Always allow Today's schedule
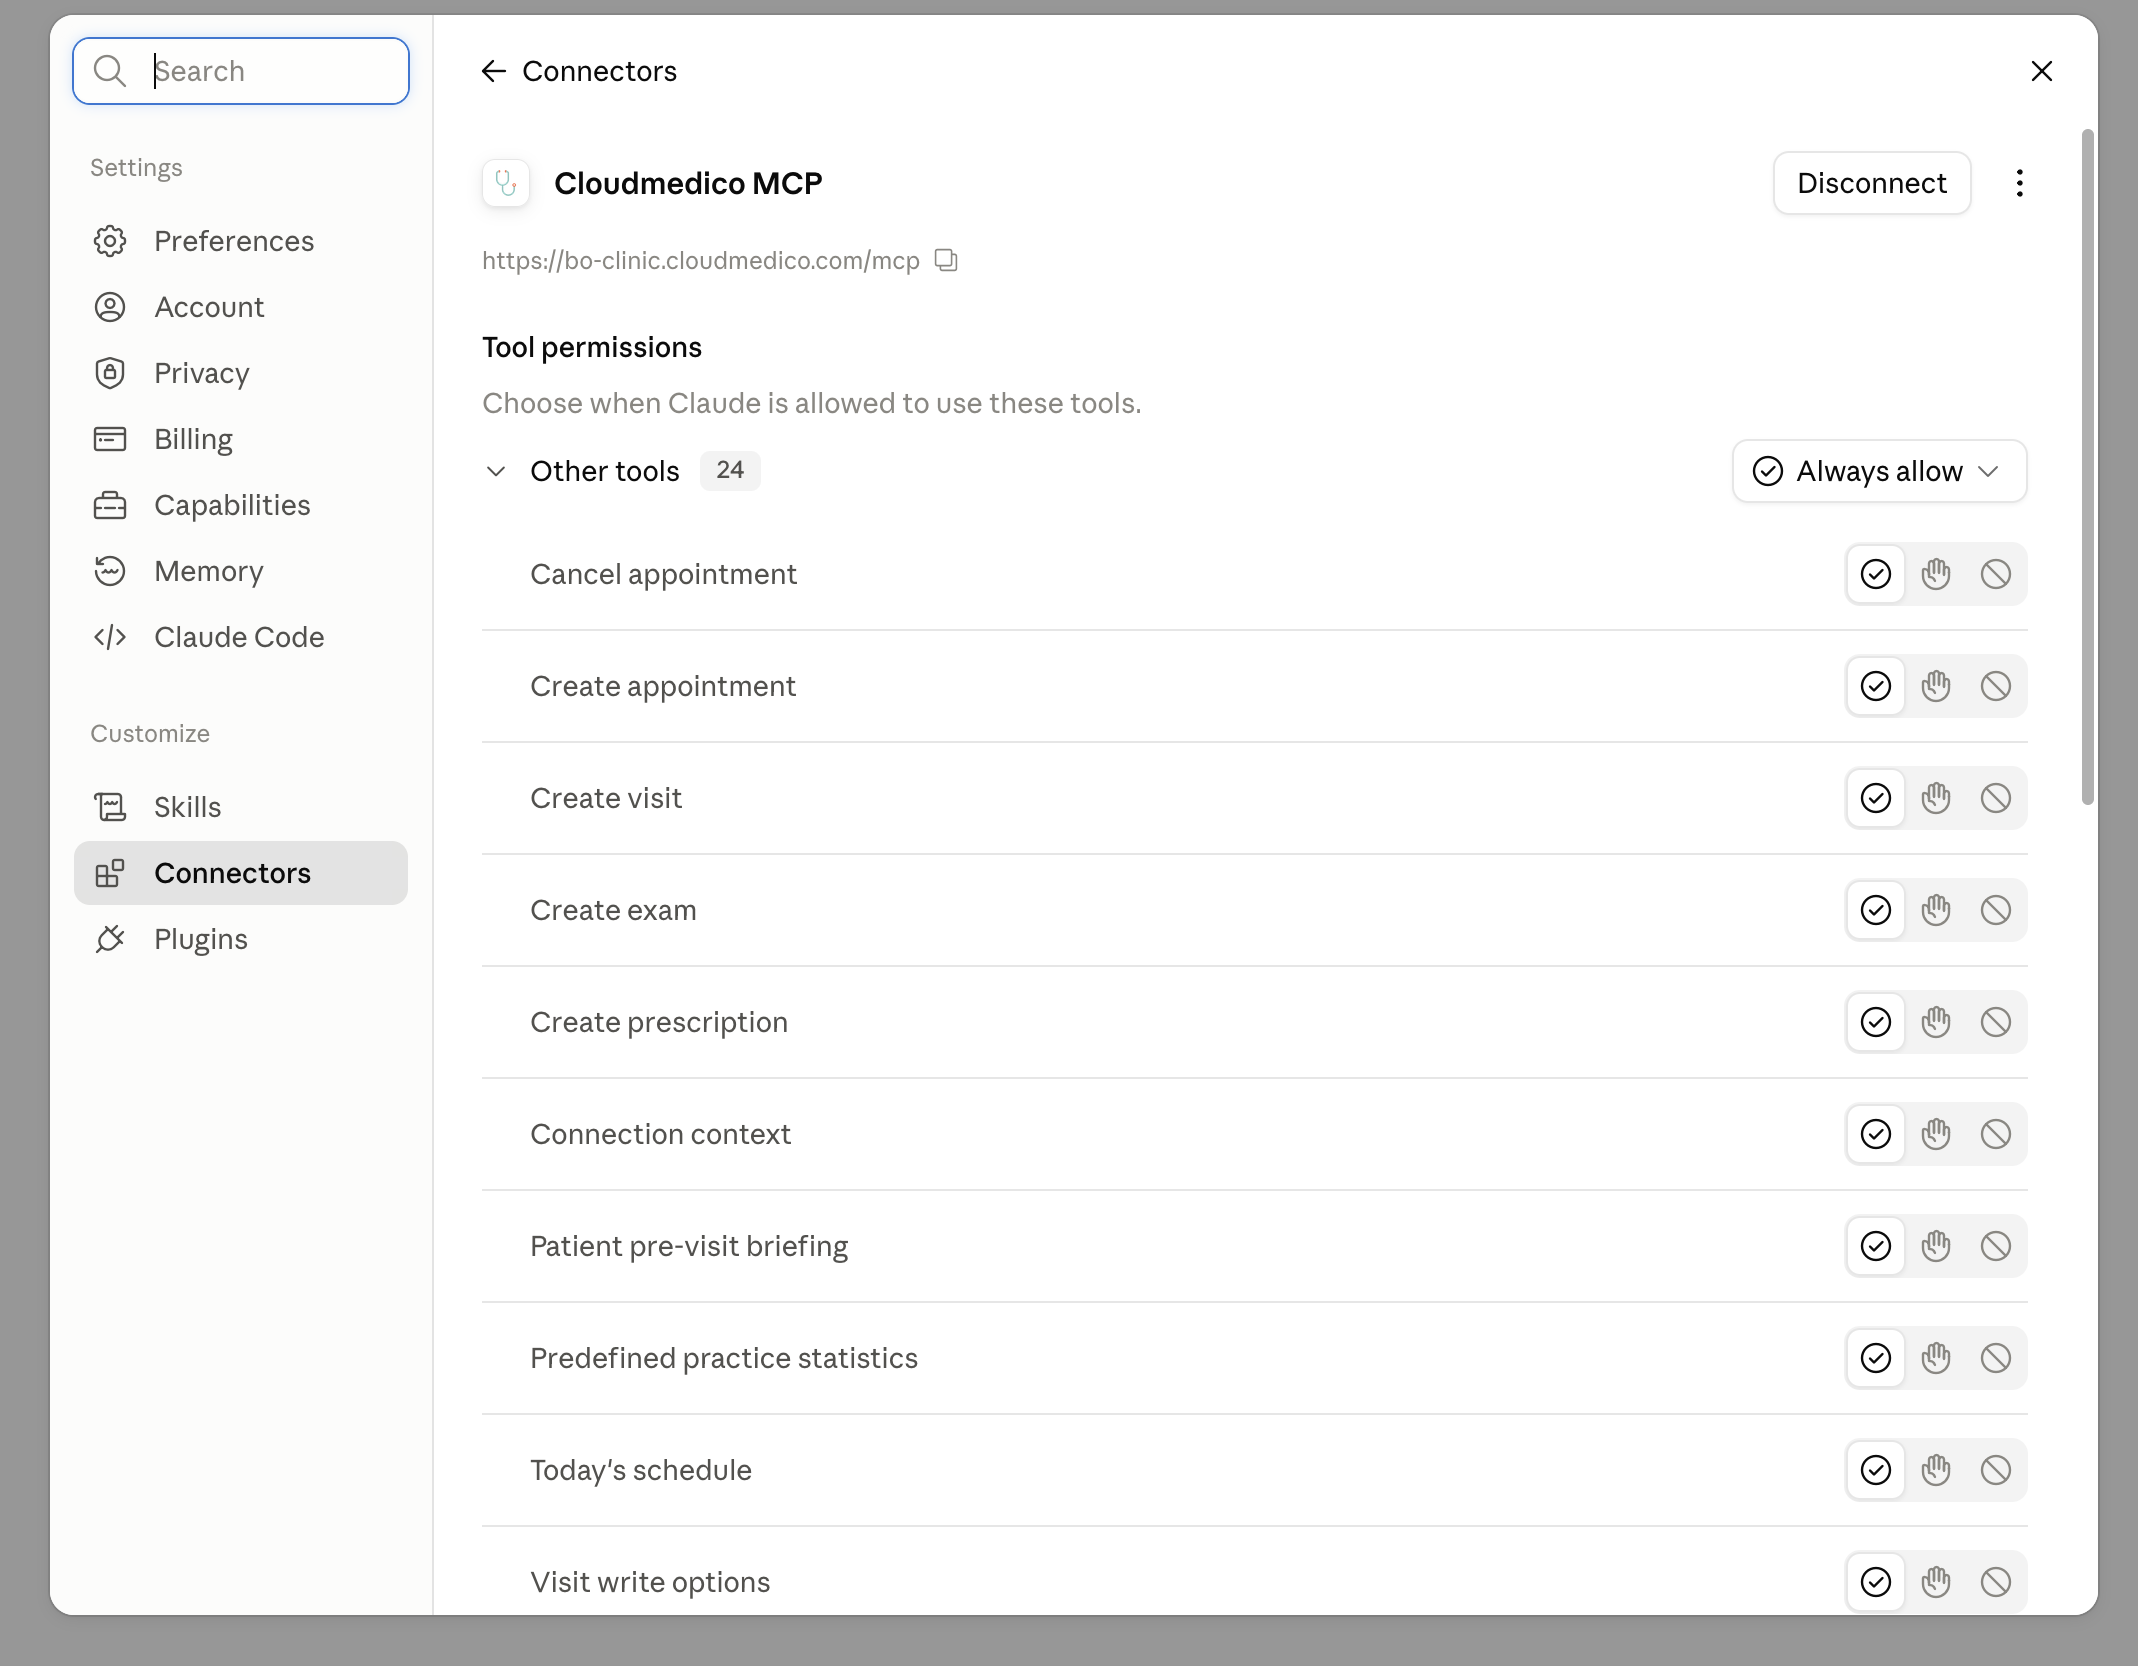The image size is (2138, 1666). point(1876,1470)
